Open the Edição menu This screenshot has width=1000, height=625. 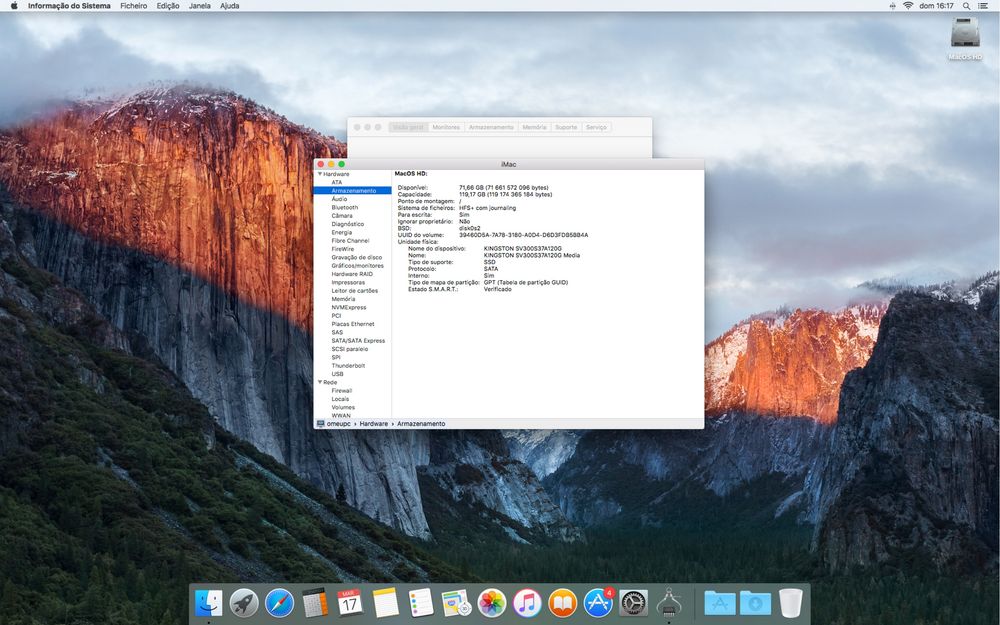pos(168,6)
